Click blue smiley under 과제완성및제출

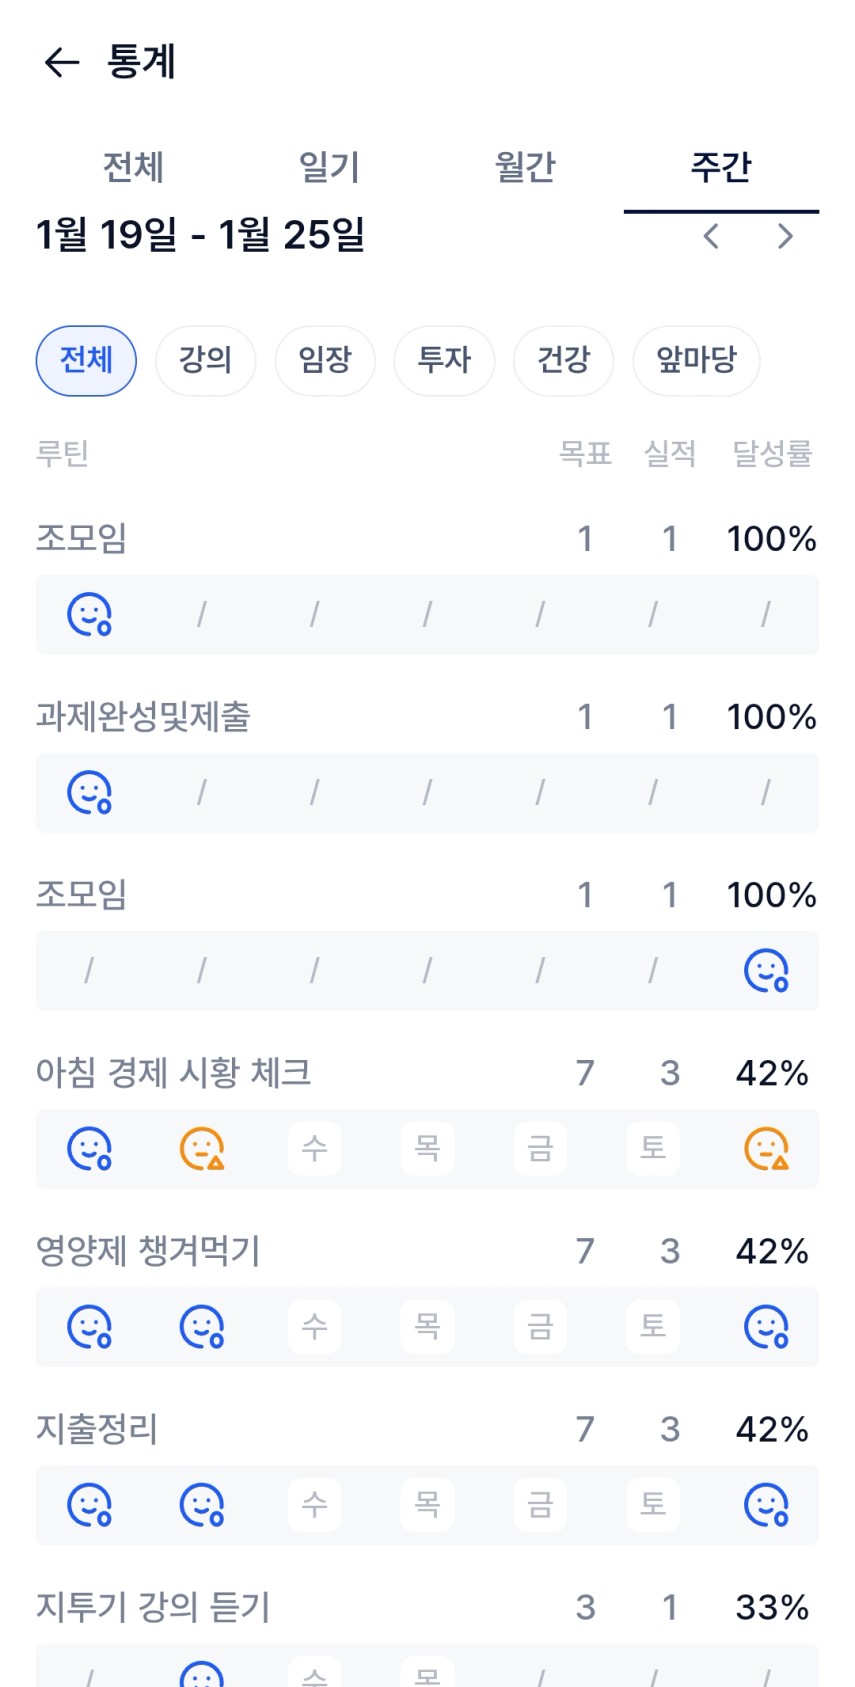click(89, 792)
